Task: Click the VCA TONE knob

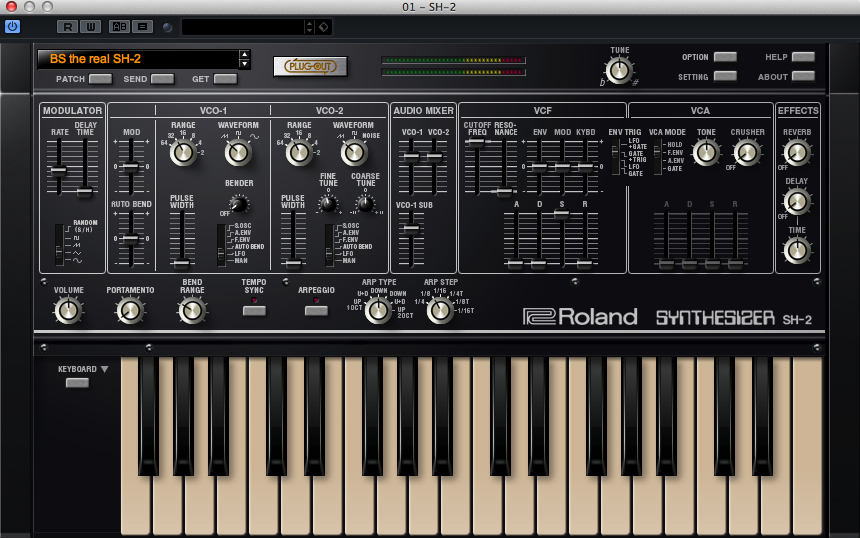Action: click(x=706, y=153)
